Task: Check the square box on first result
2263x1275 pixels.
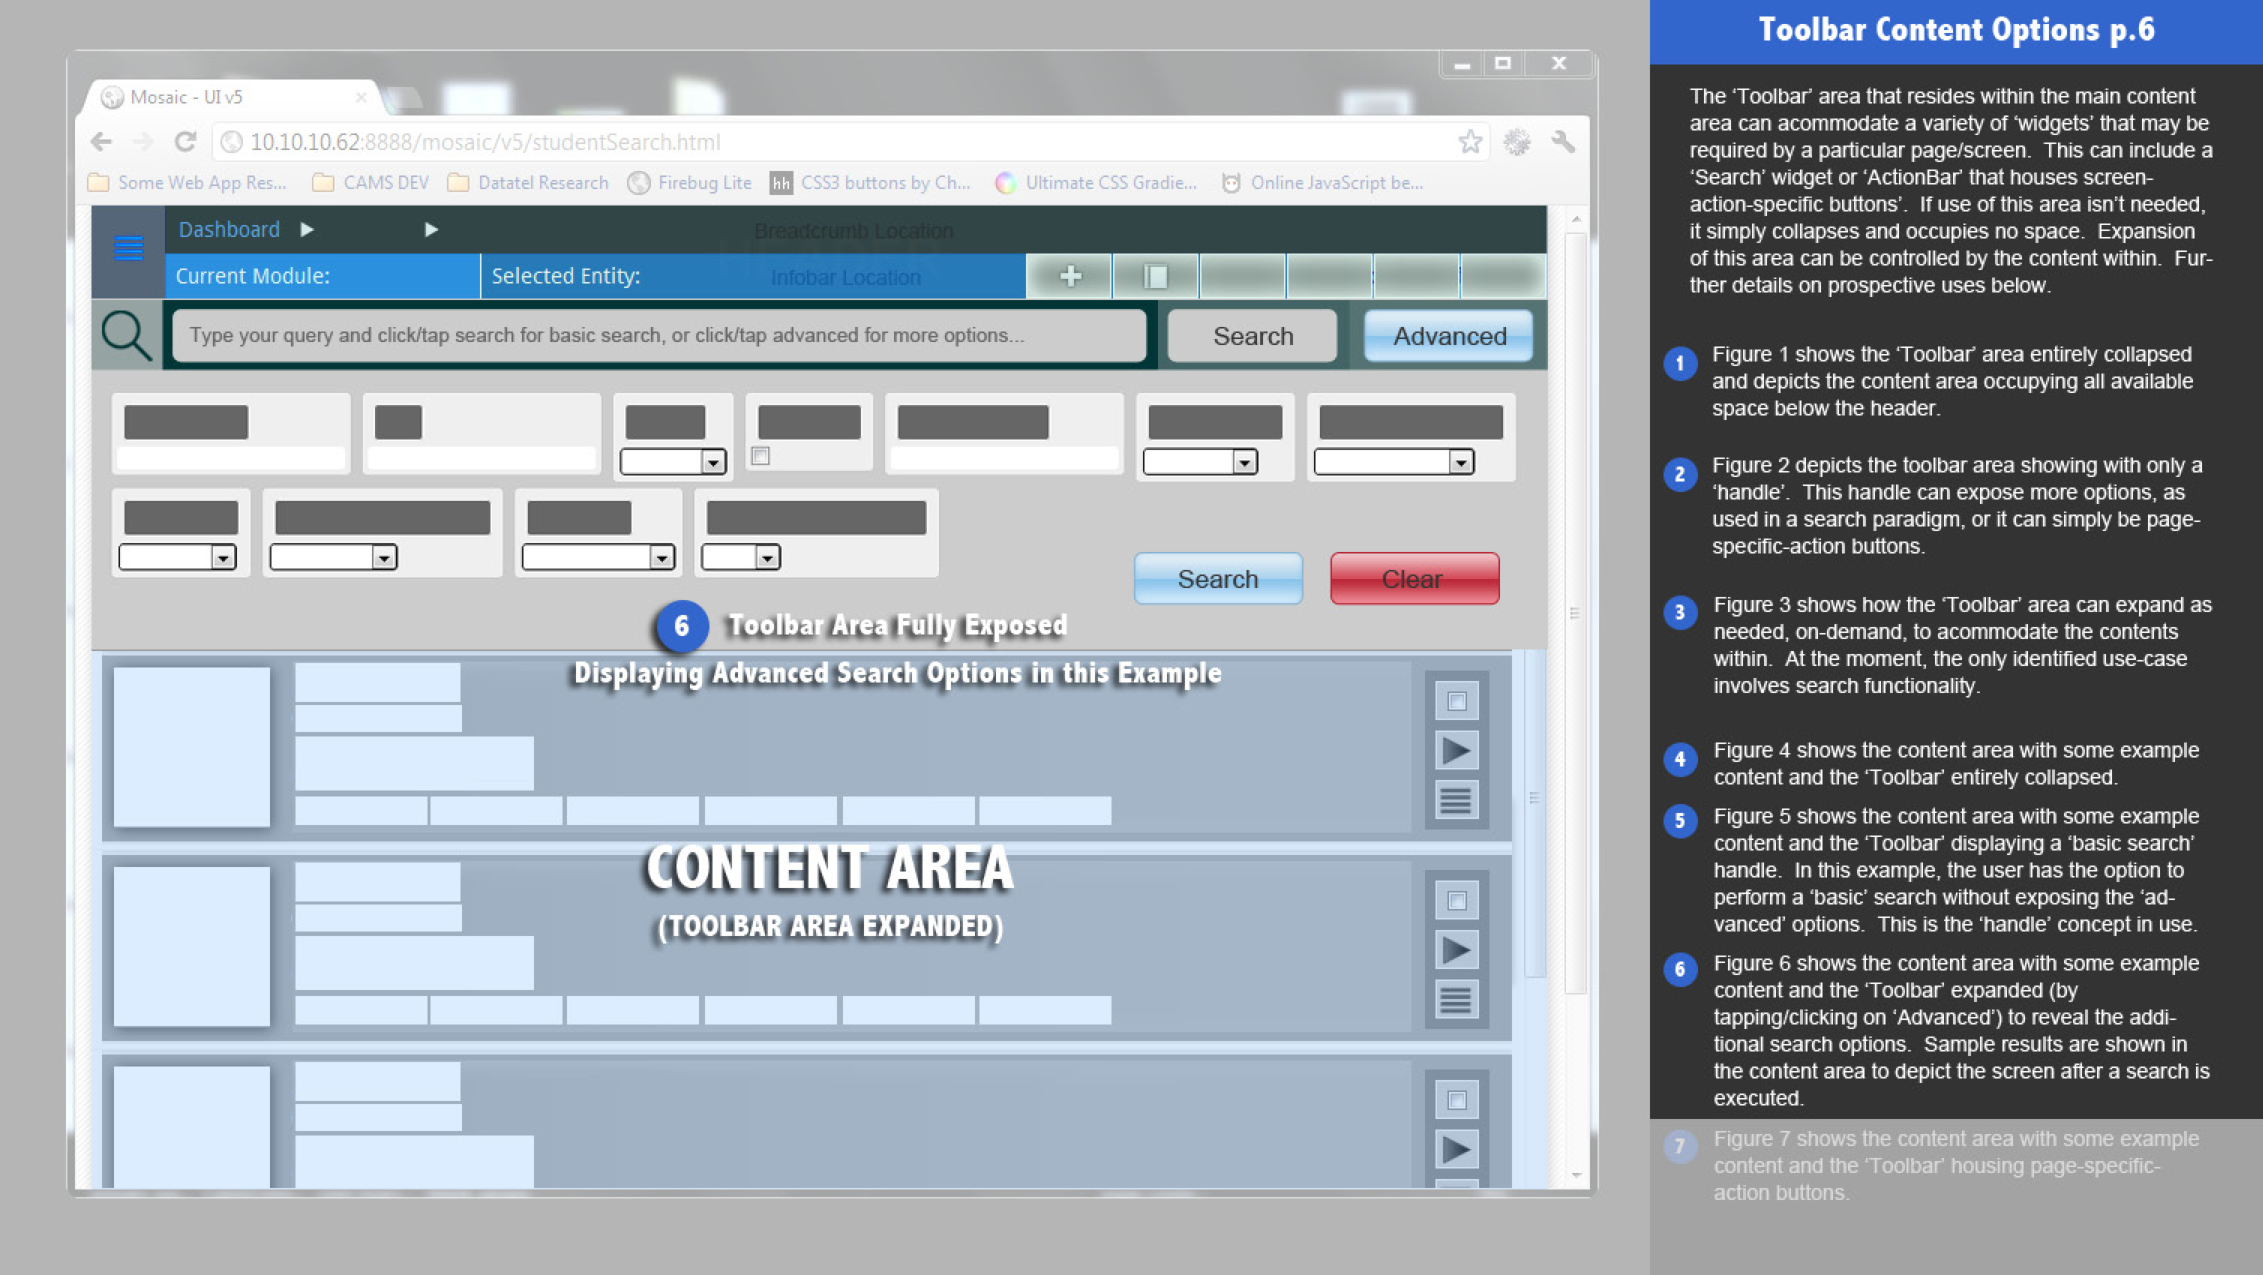Action: click(x=1456, y=701)
